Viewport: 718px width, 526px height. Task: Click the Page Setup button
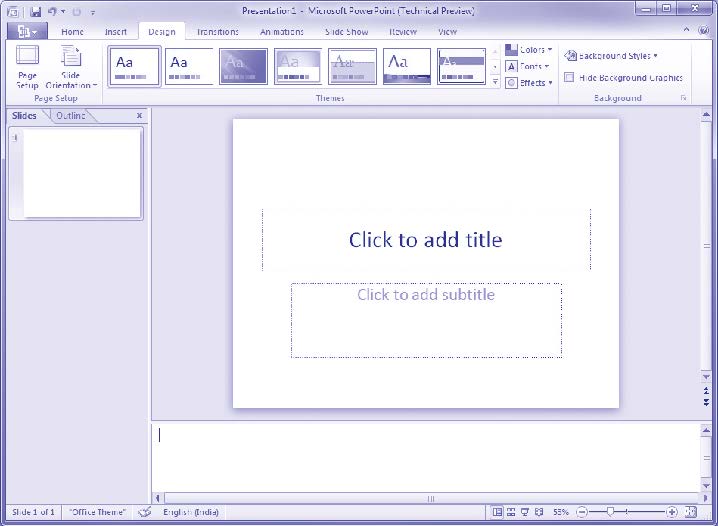click(x=27, y=67)
